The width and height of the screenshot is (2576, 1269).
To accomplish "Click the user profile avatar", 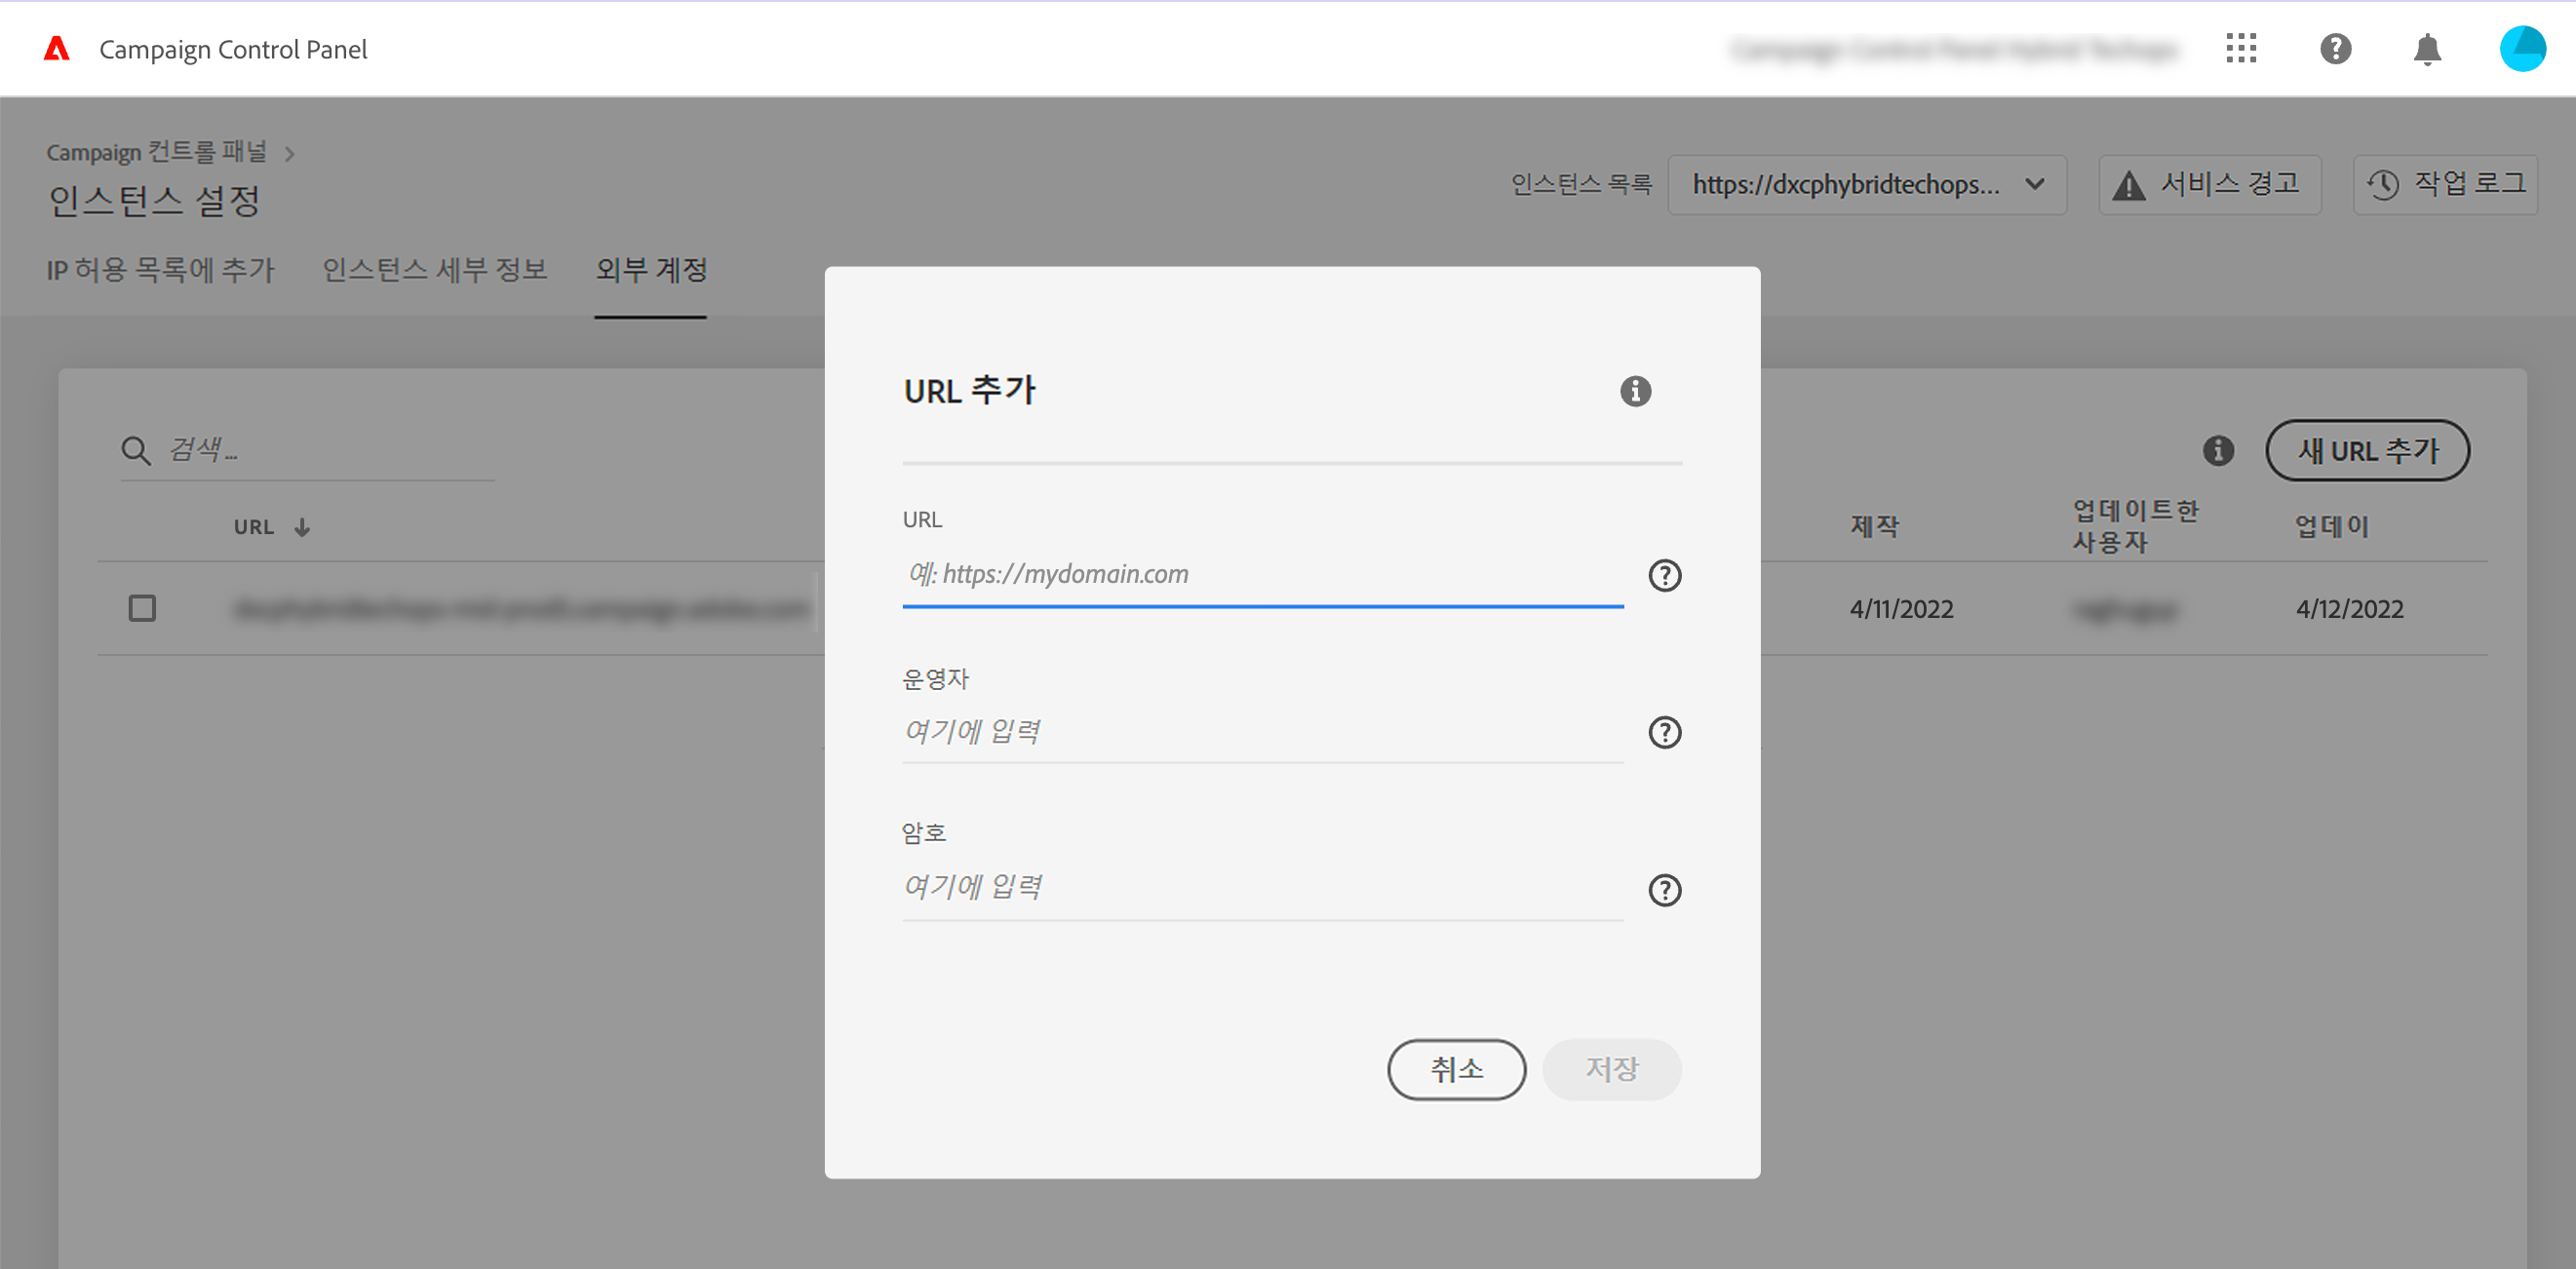I will [2522, 49].
